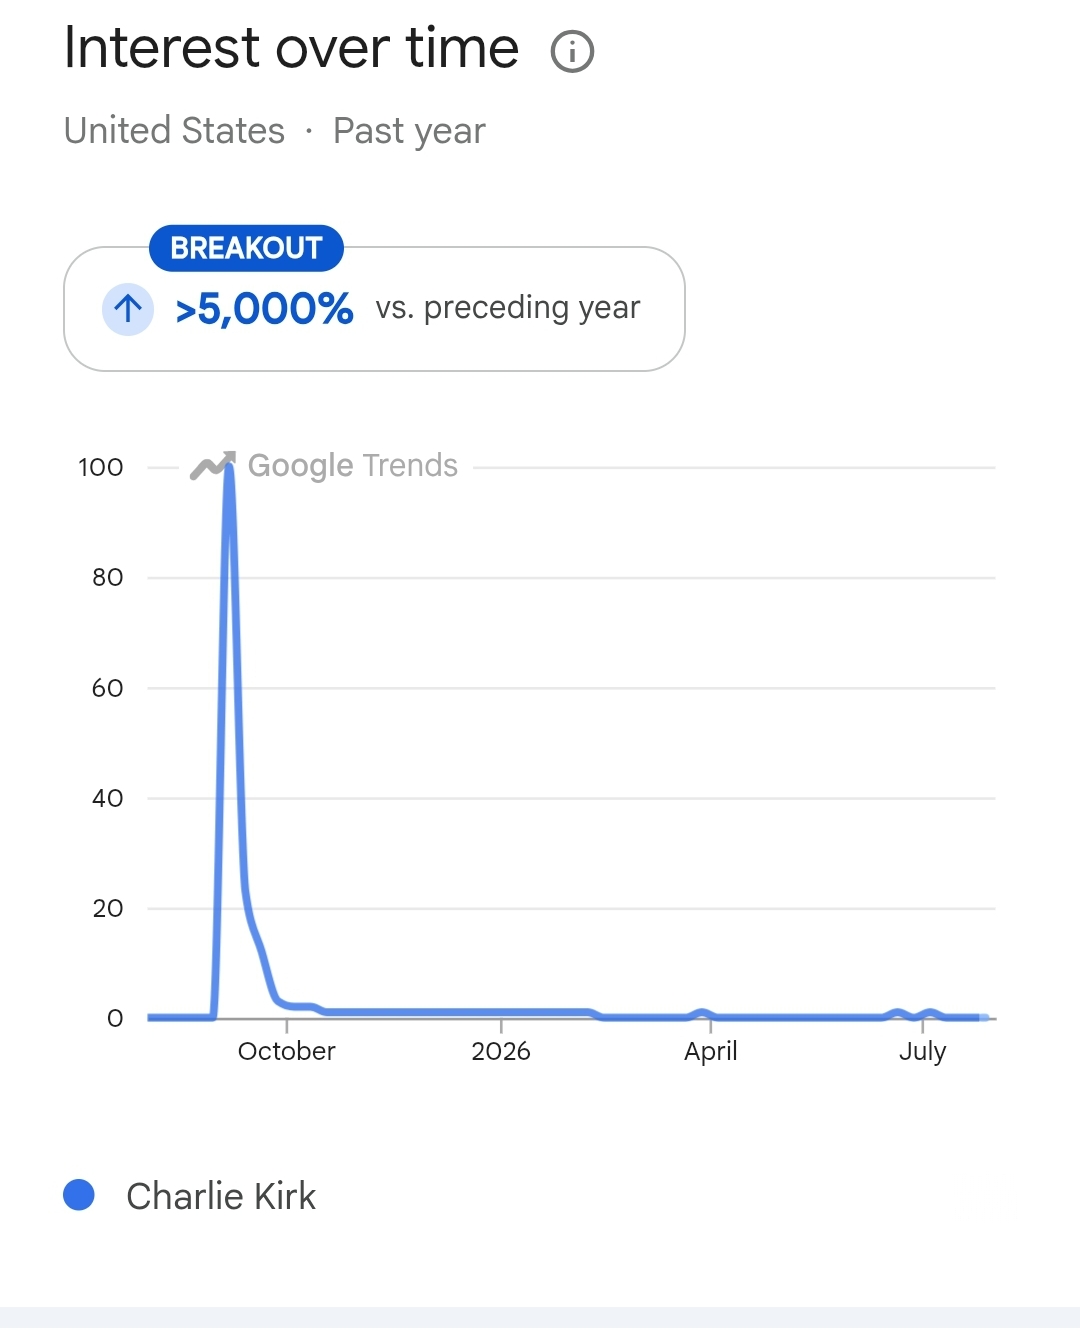Image resolution: width=1080 pixels, height=1338 pixels.
Task: Click the Google Trends watermark text
Action: (x=353, y=466)
